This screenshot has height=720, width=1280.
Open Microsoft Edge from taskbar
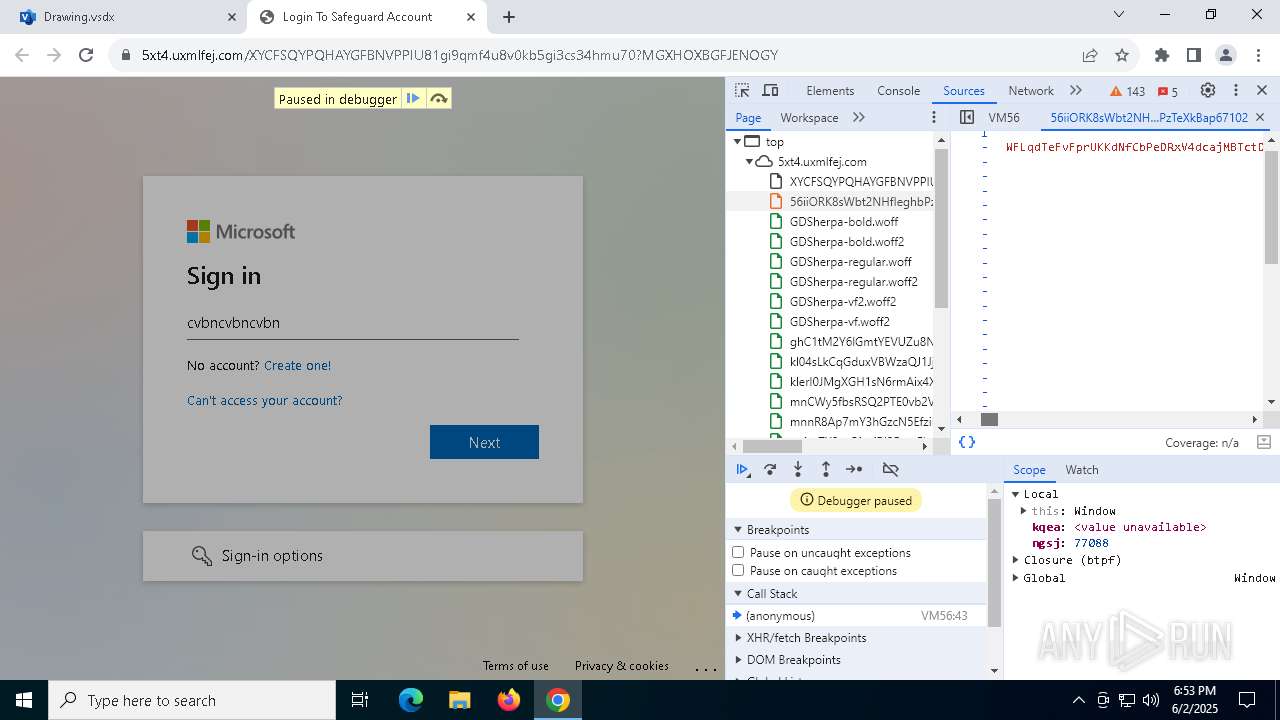pyautogui.click(x=411, y=700)
